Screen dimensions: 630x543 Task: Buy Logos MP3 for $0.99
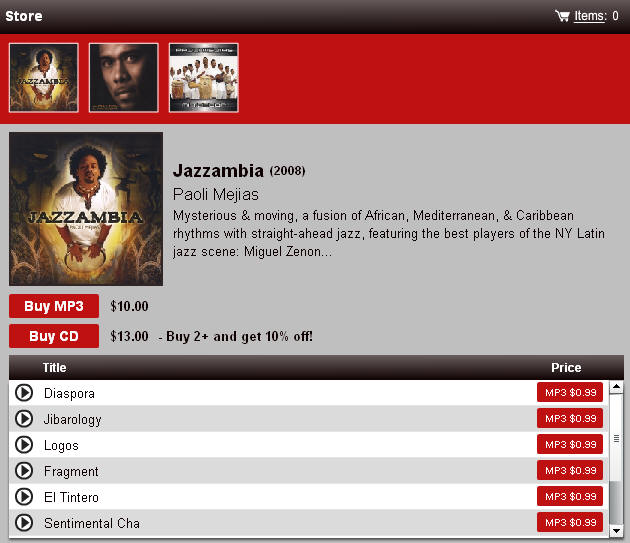click(570, 445)
